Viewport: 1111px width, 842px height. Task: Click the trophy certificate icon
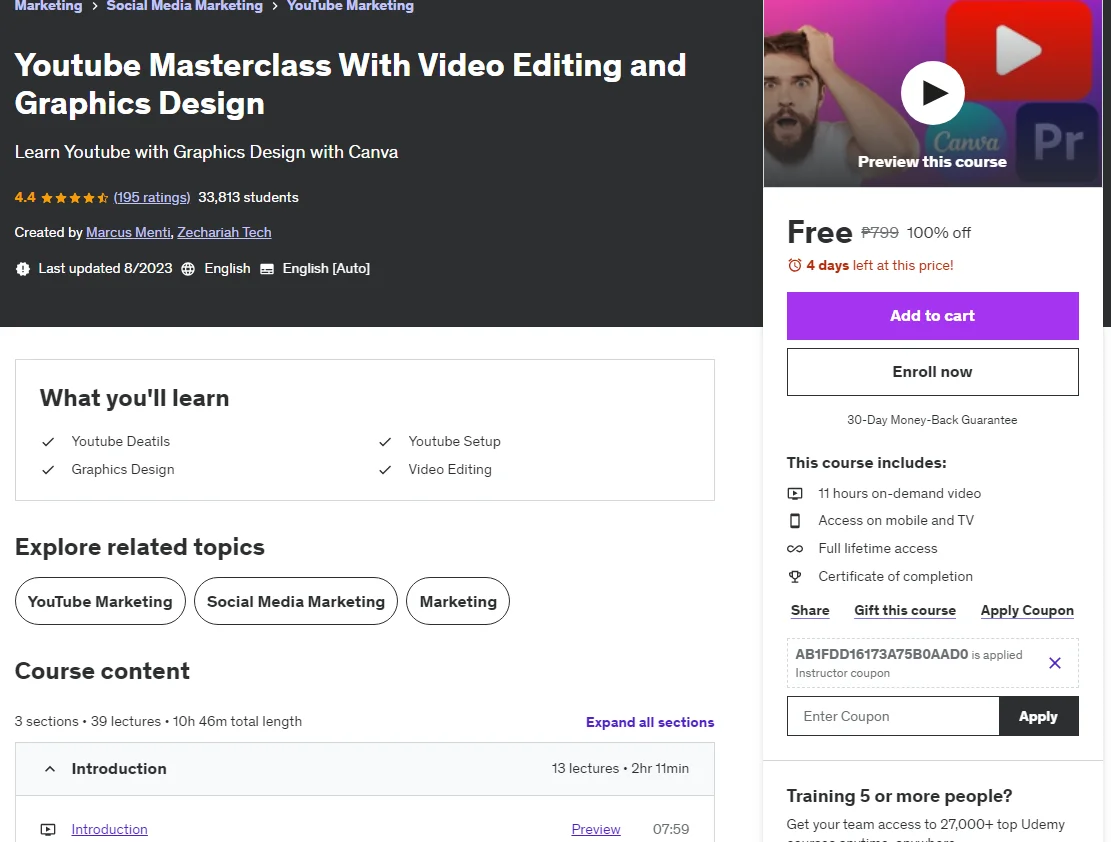(x=795, y=577)
